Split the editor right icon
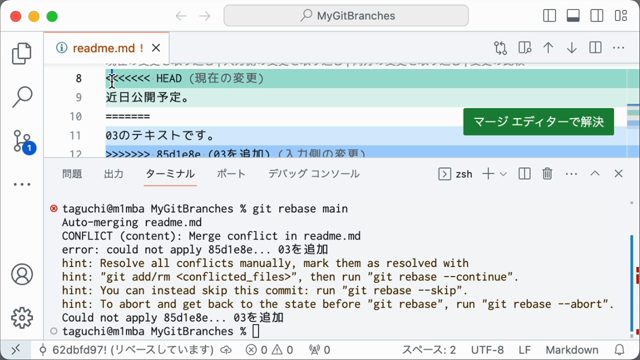This screenshot has height=360, width=640. [596, 48]
